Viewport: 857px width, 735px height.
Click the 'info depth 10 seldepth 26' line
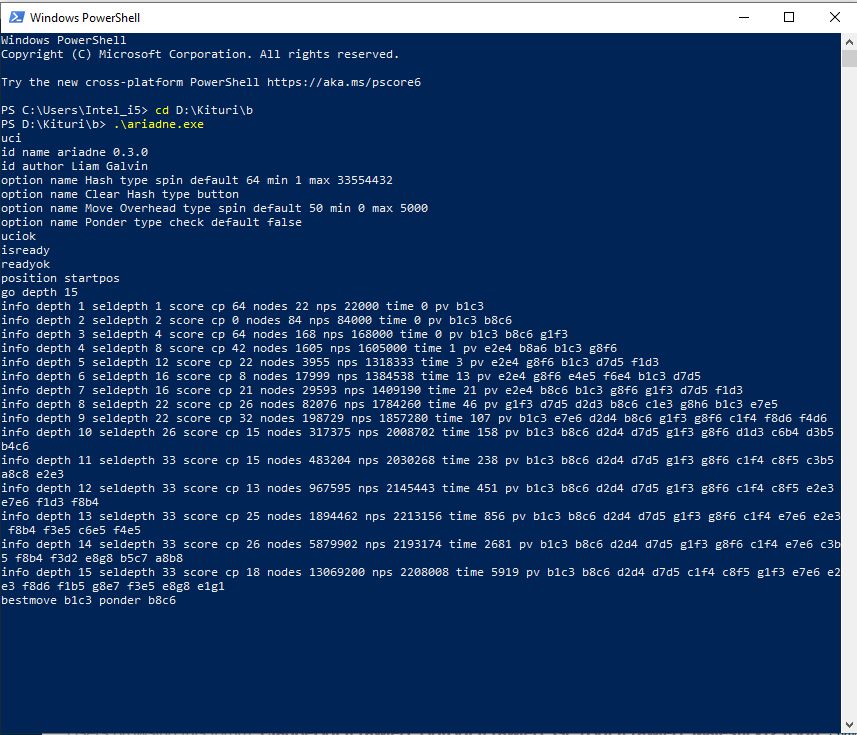(x=418, y=439)
